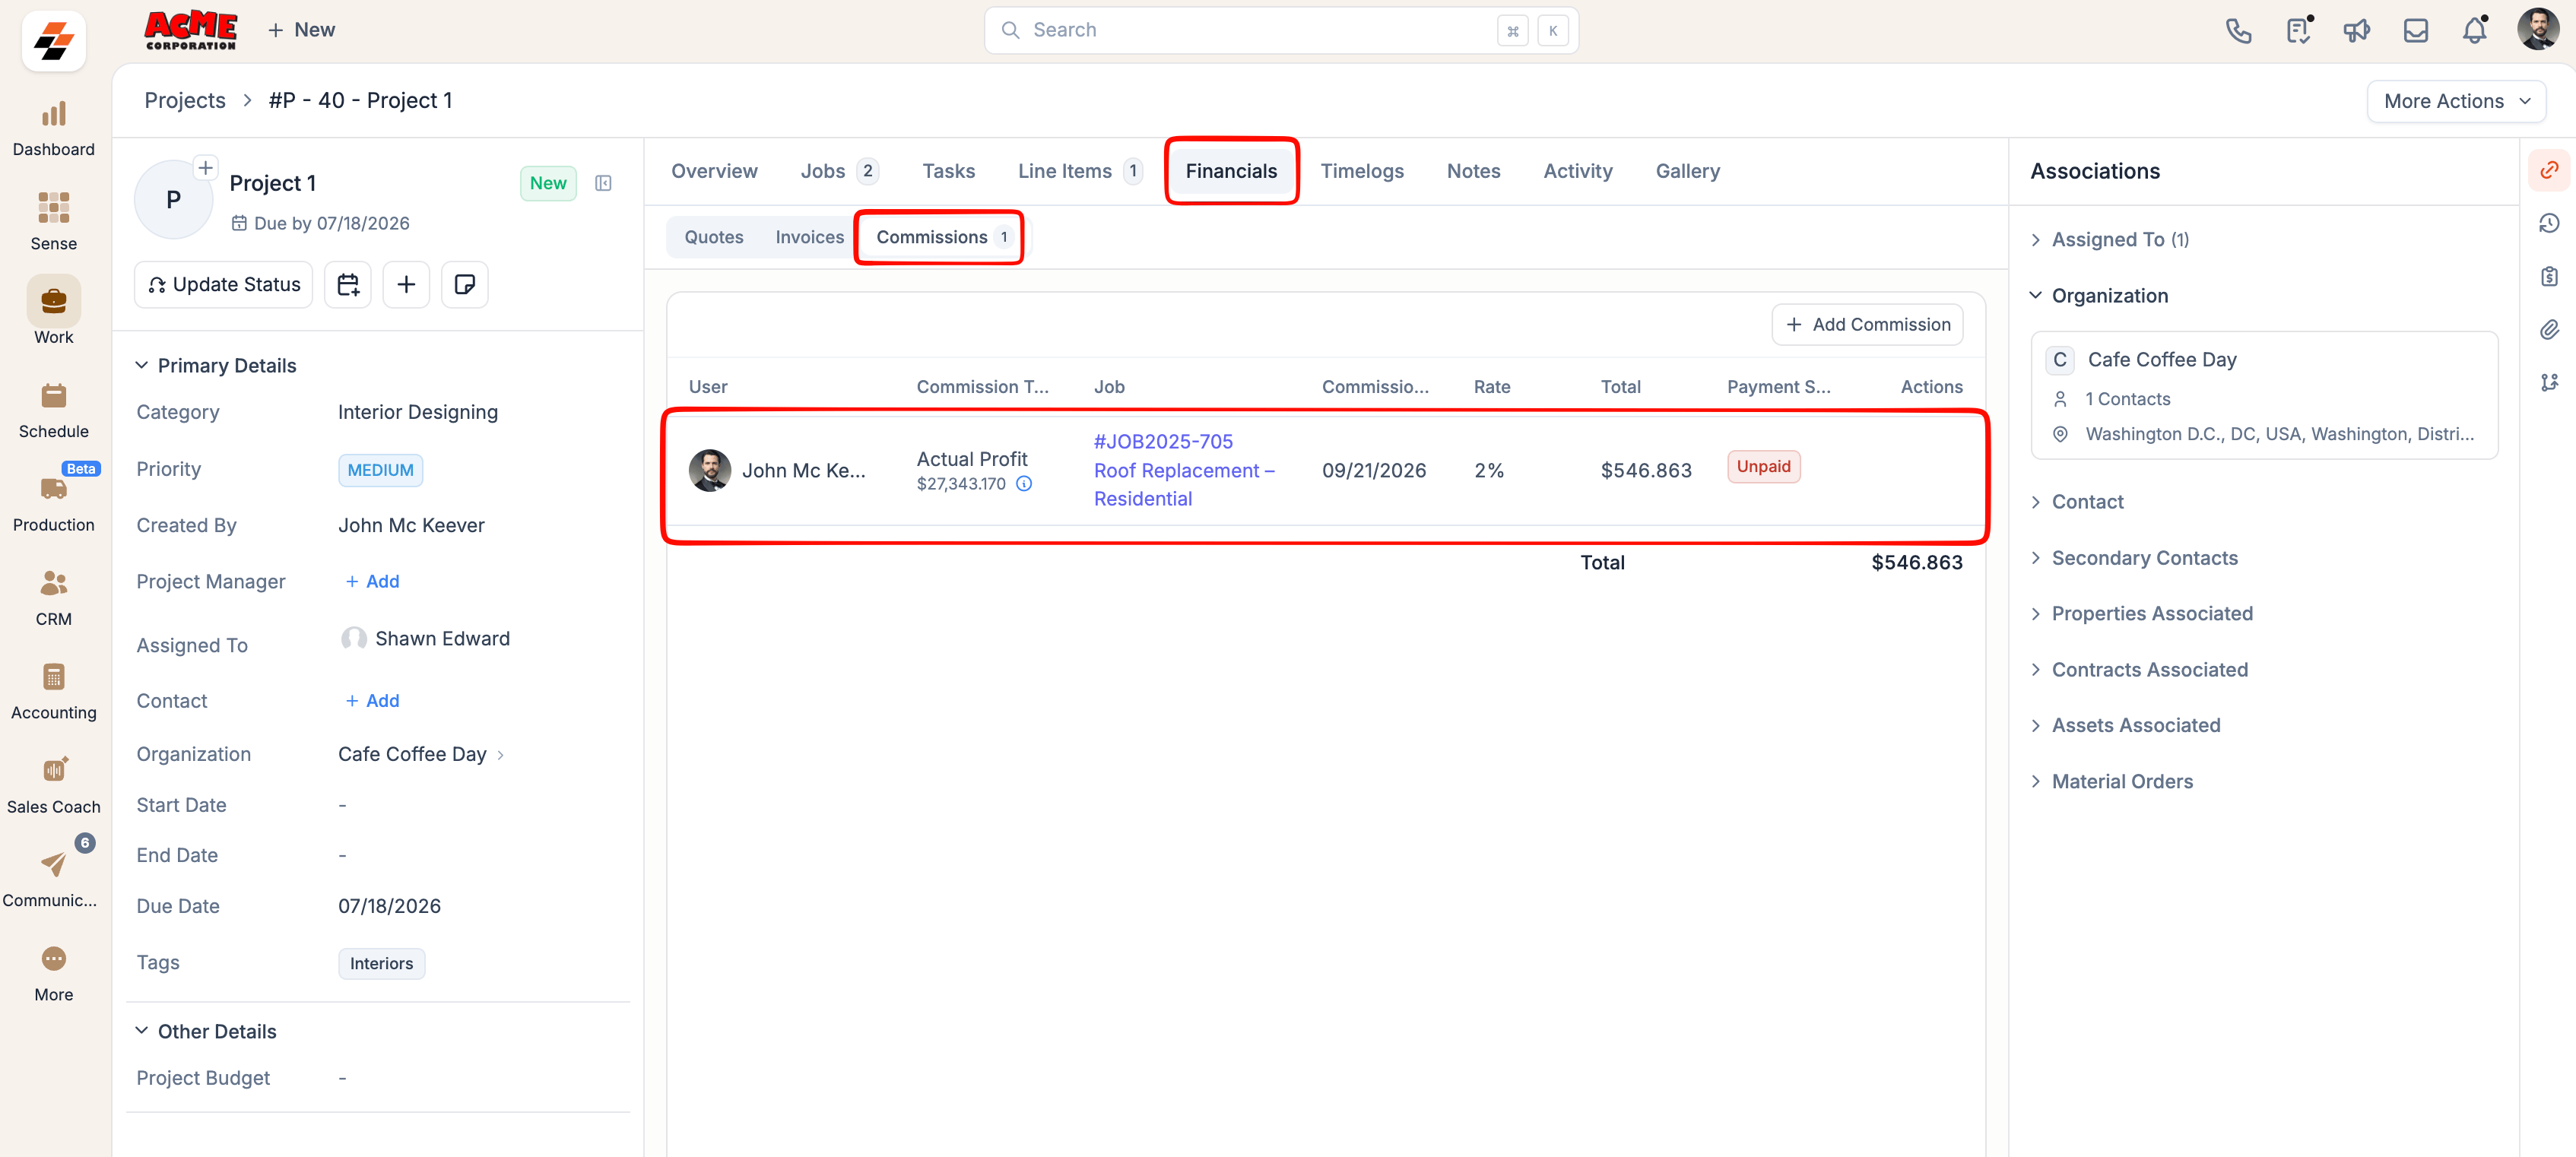The height and width of the screenshot is (1157, 2576).
Task: Open the More sidebar item
Action: 54,973
